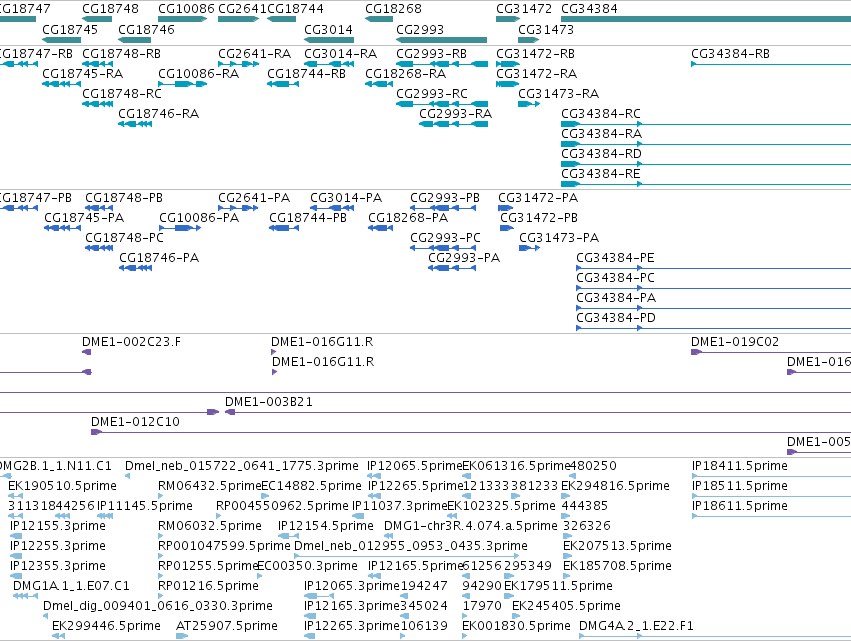Select the CG34384-PE protein line
The height and width of the screenshot is (641, 851).
tap(714, 268)
